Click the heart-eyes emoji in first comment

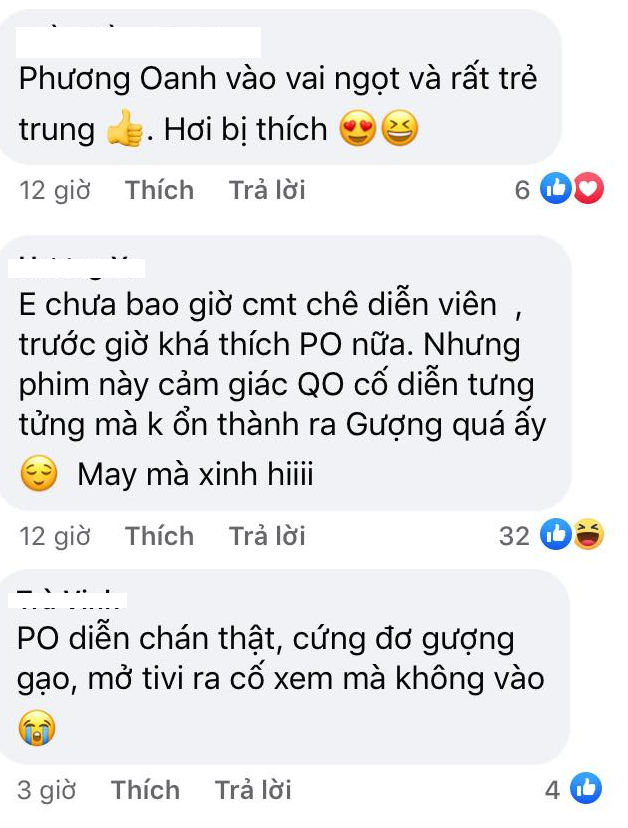pos(358,129)
